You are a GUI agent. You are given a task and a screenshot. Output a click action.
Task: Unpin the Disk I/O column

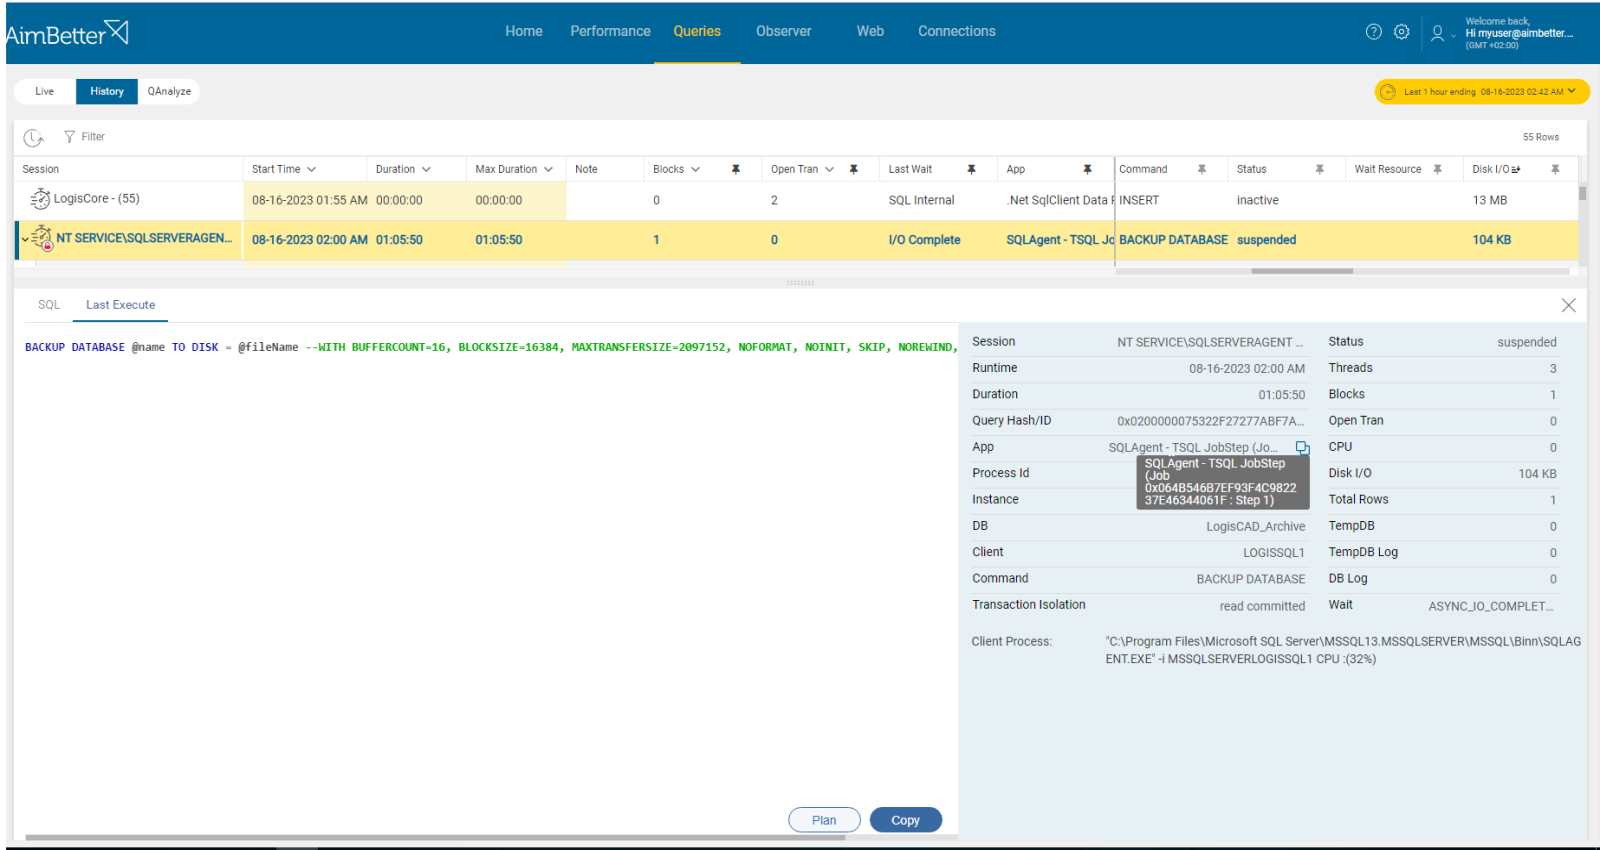point(1555,169)
